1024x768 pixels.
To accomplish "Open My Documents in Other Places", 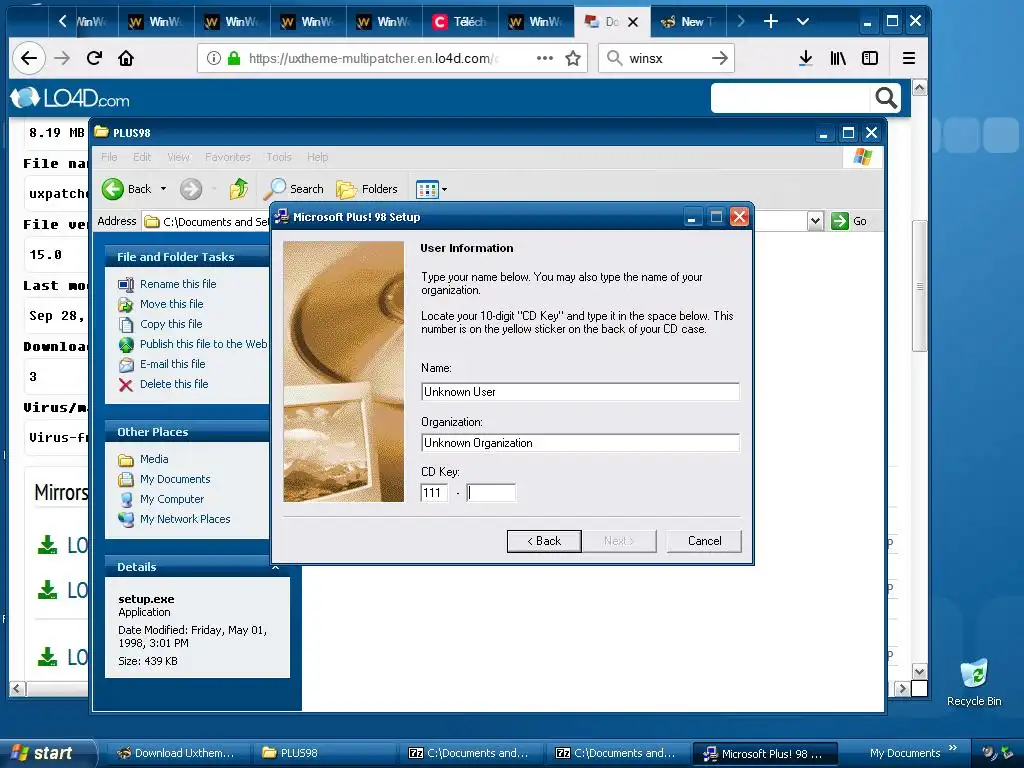I will tap(175, 479).
